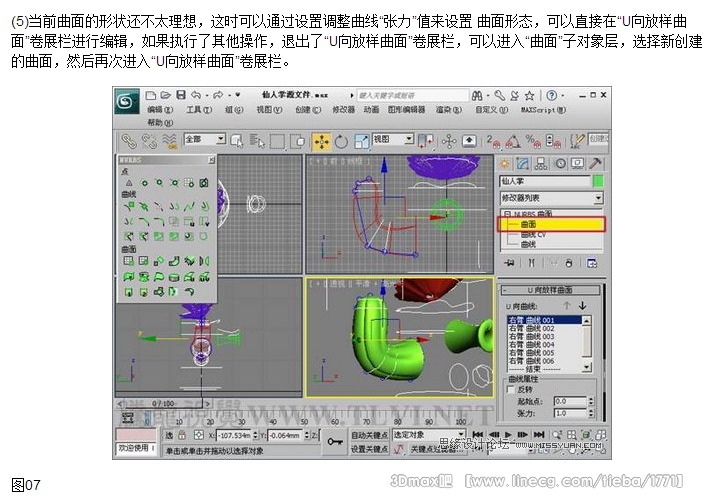This screenshot has width=712, height=498.
Task: Click the Play Animation button
Action: (509, 434)
